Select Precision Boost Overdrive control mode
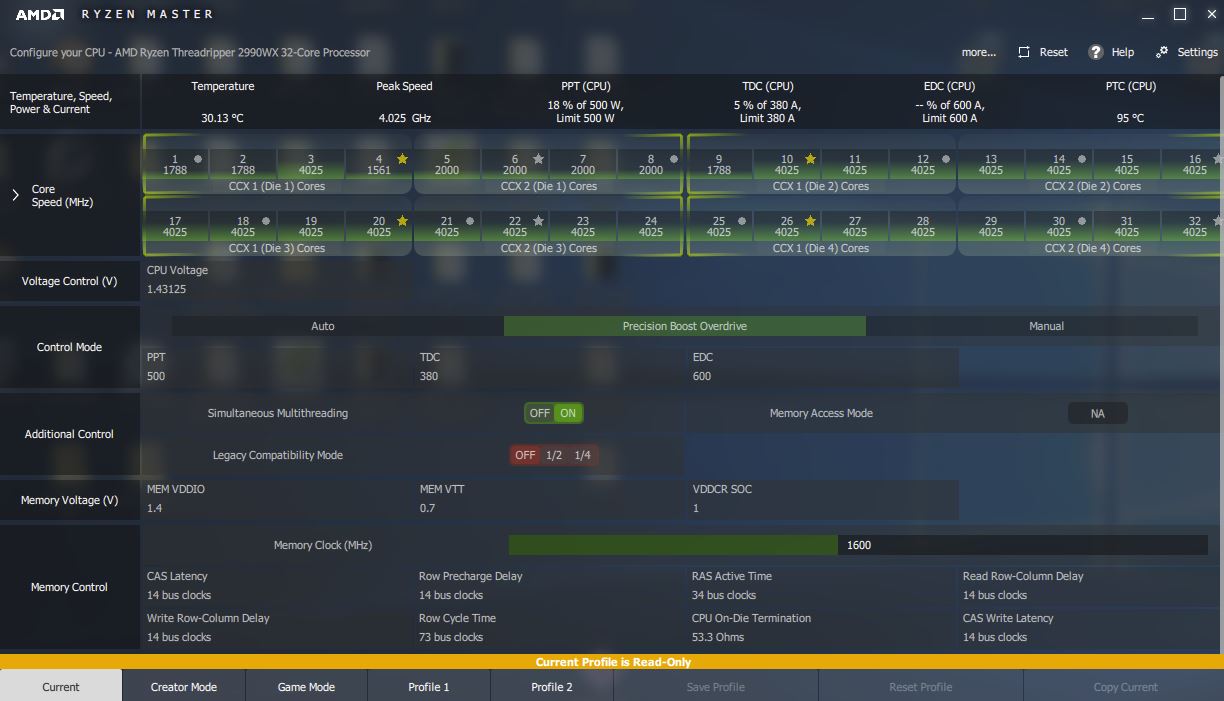 click(685, 326)
